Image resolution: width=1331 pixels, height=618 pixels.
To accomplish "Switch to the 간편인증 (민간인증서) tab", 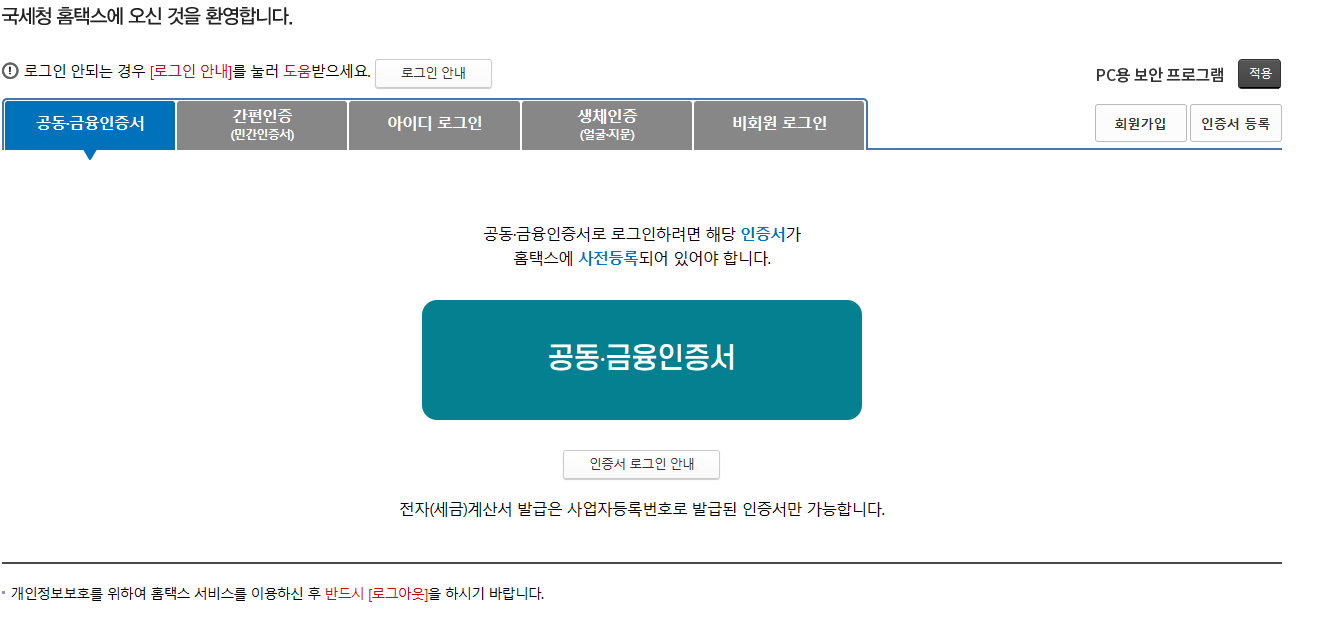I will click(x=262, y=124).
